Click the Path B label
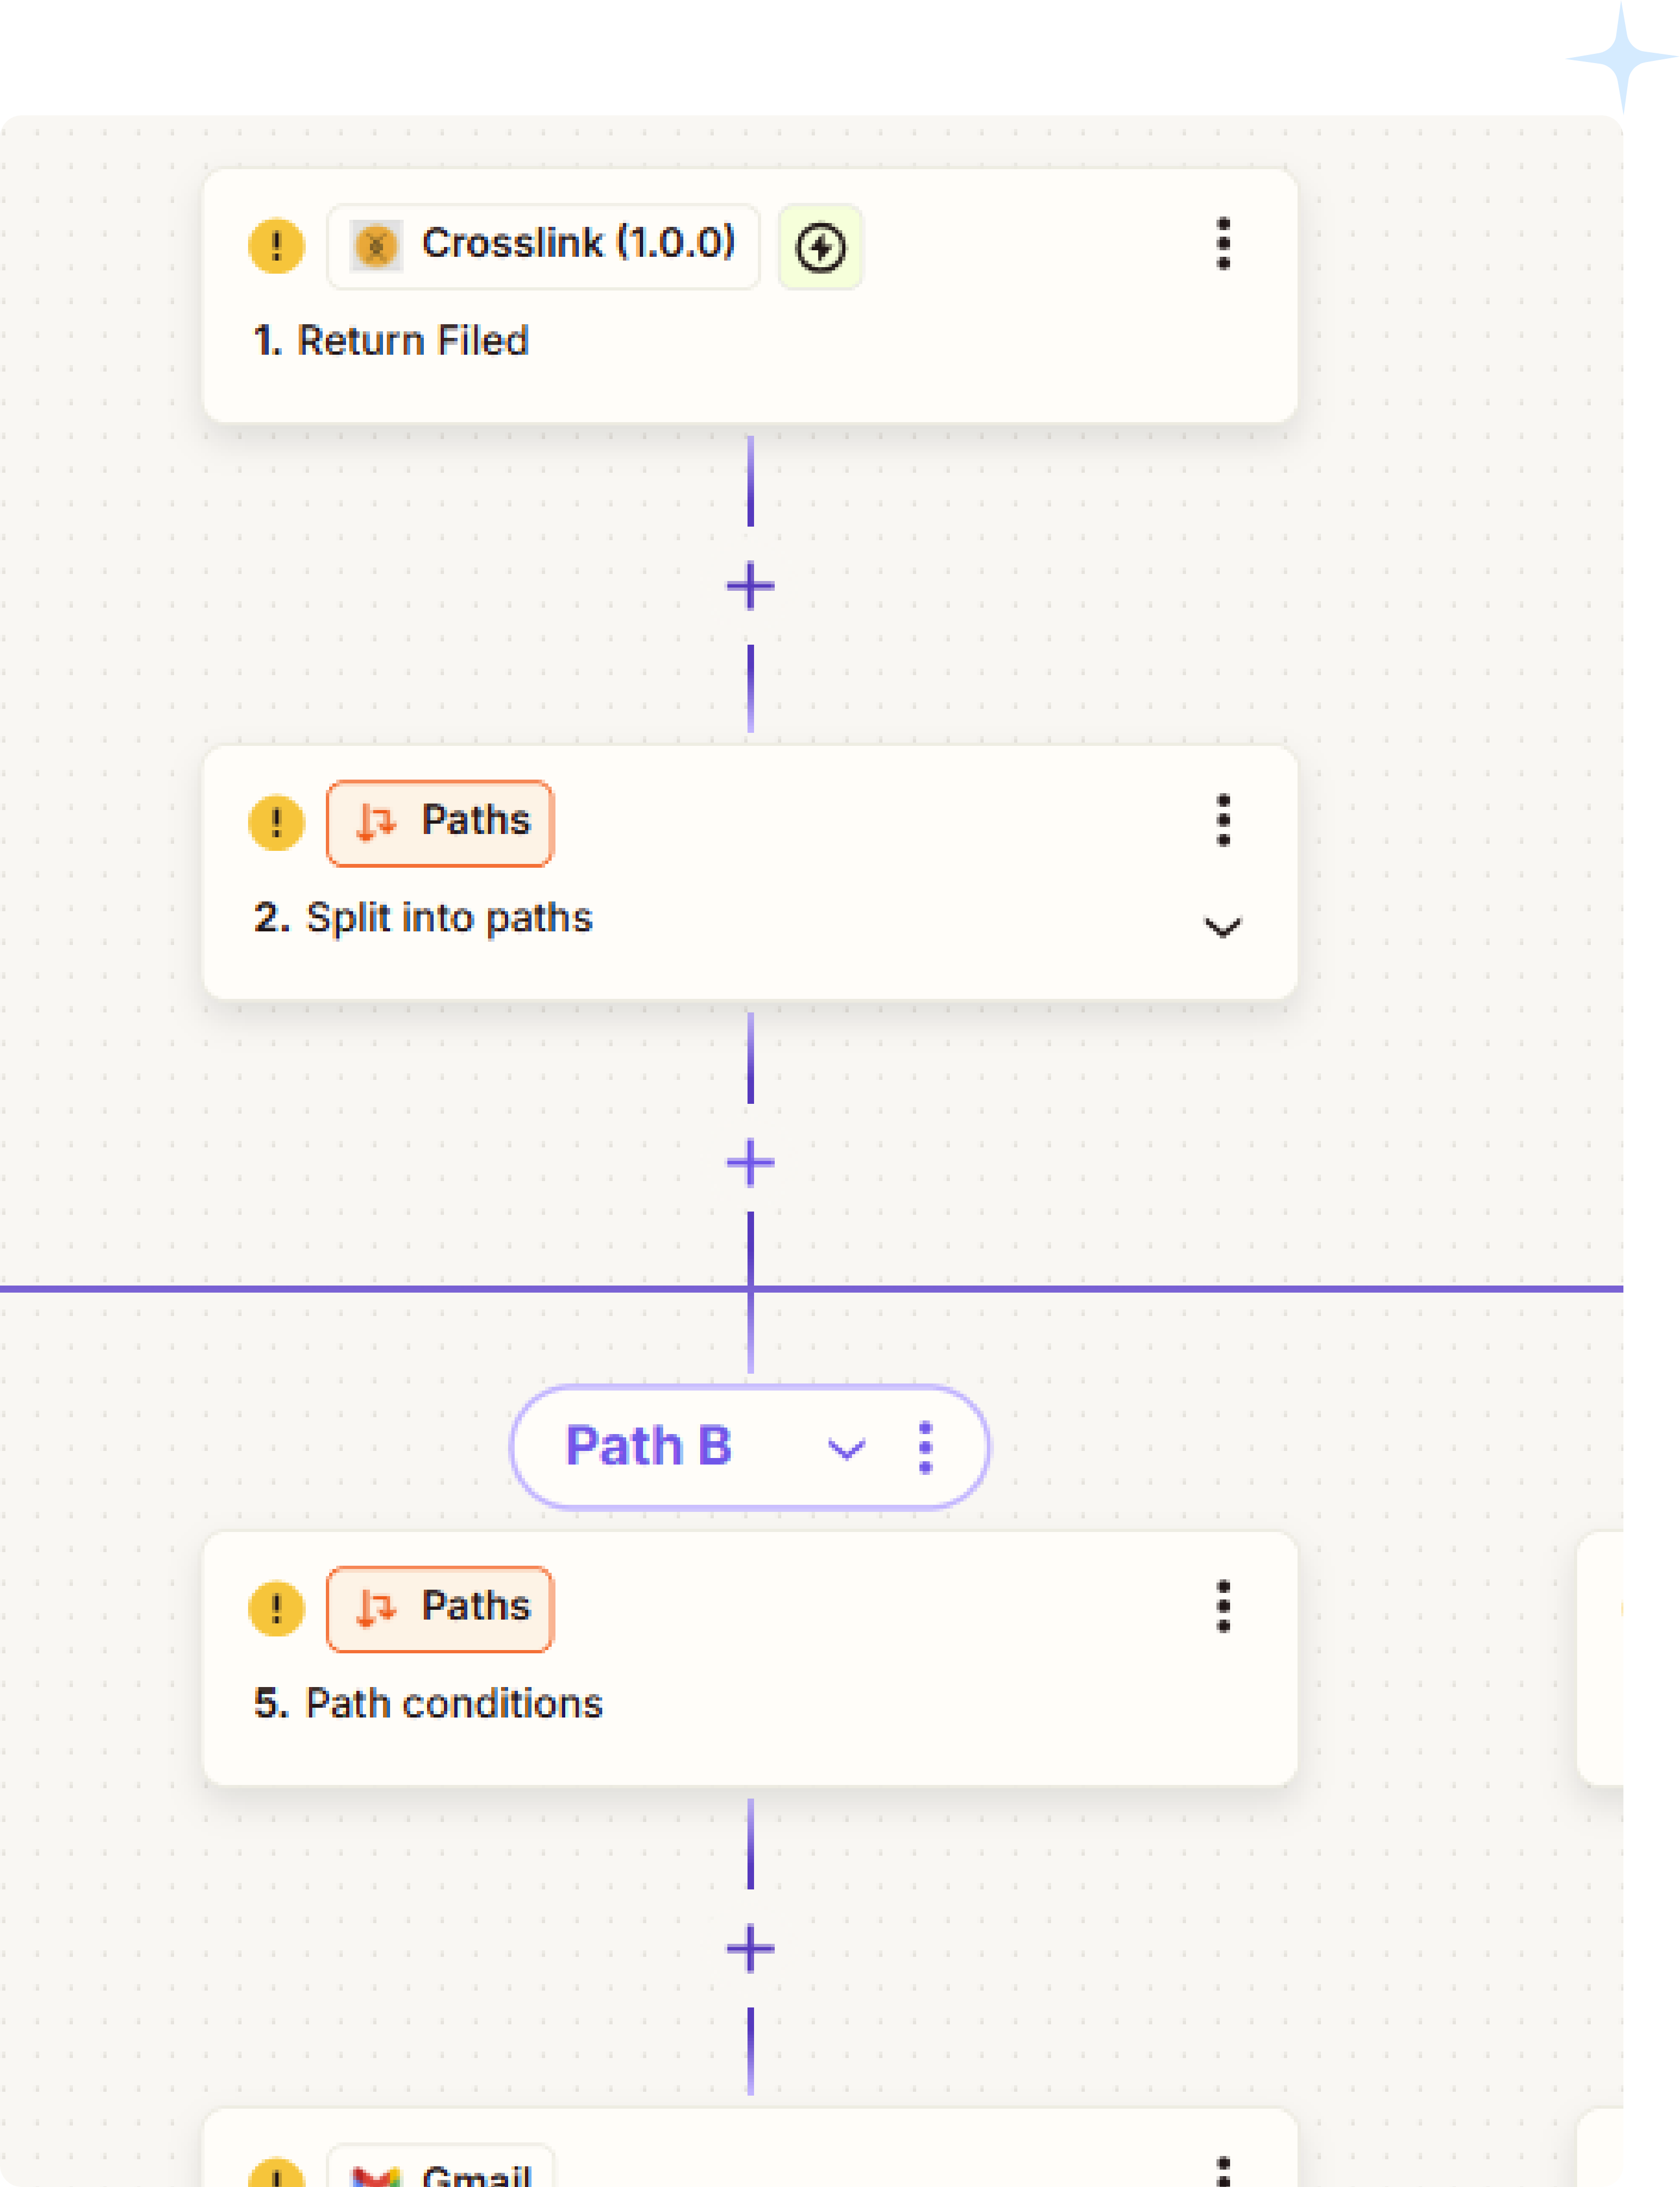 pyautogui.click(x=649, y=1446)
